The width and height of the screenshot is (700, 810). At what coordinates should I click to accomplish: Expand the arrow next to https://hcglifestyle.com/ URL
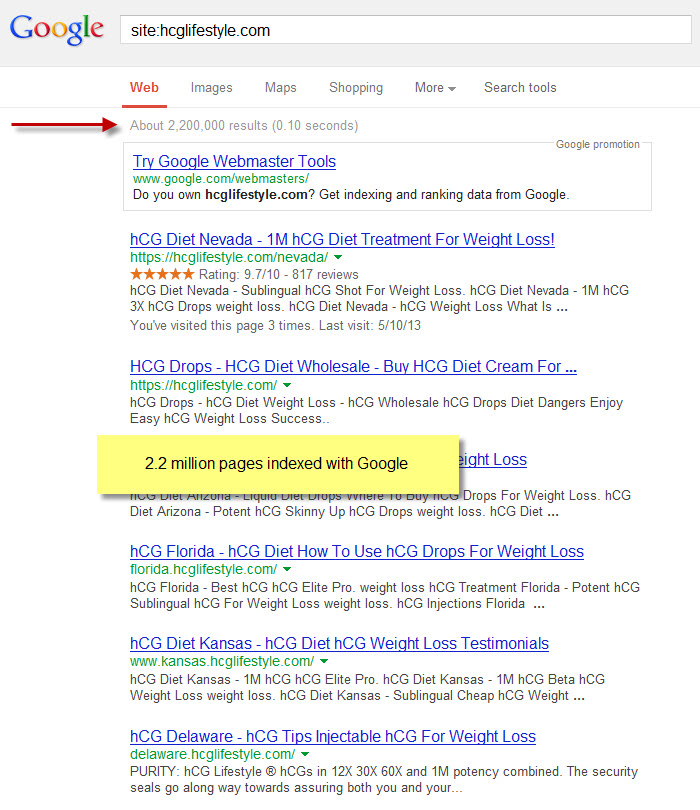click(287, 385)
